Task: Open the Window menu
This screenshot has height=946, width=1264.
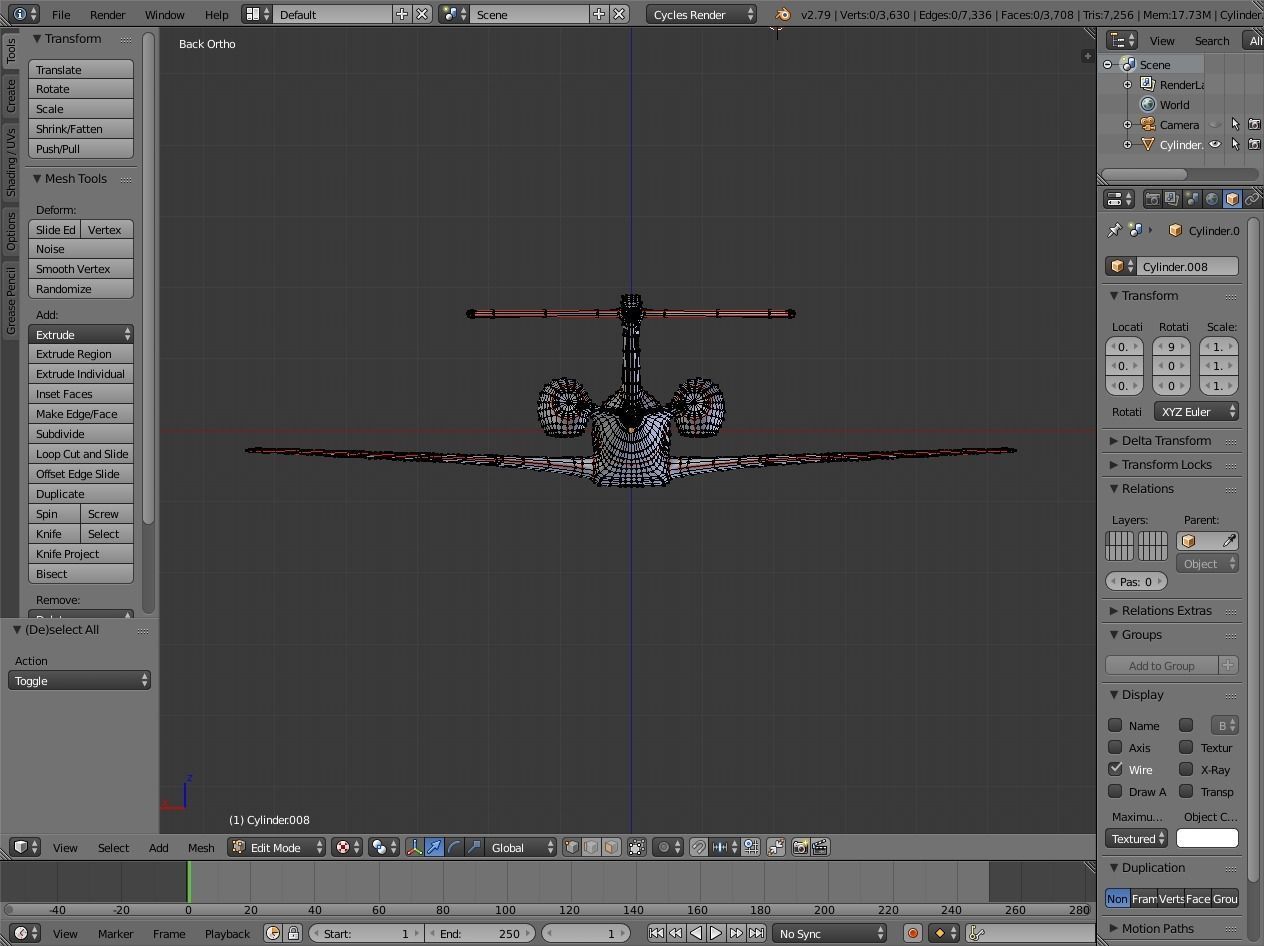Action: tap(164, 14)
